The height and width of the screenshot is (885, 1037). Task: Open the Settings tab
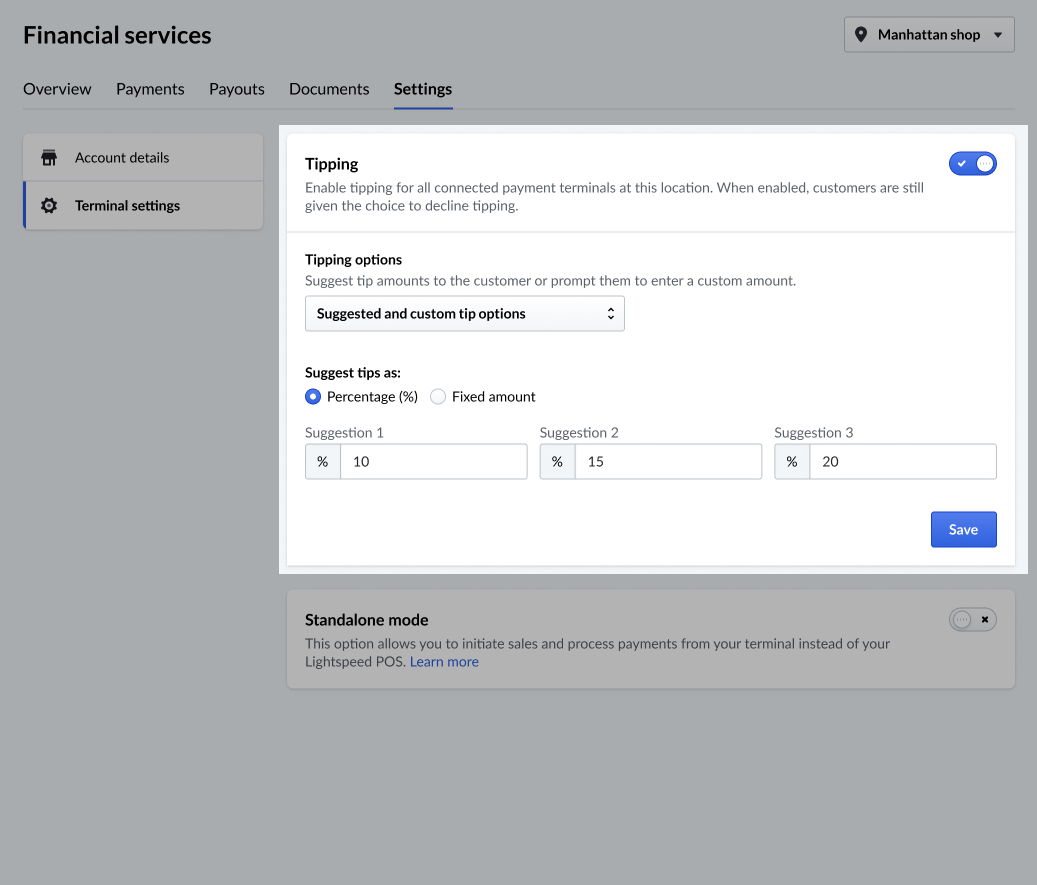pyautogui.click(x=423, y=89)
